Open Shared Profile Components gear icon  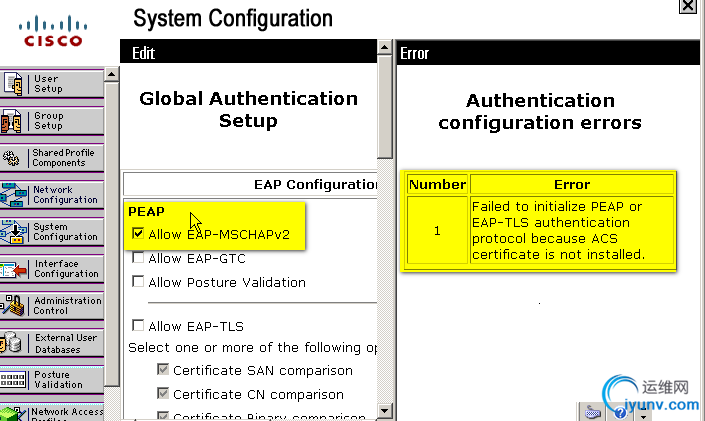(x=11, y=158)
